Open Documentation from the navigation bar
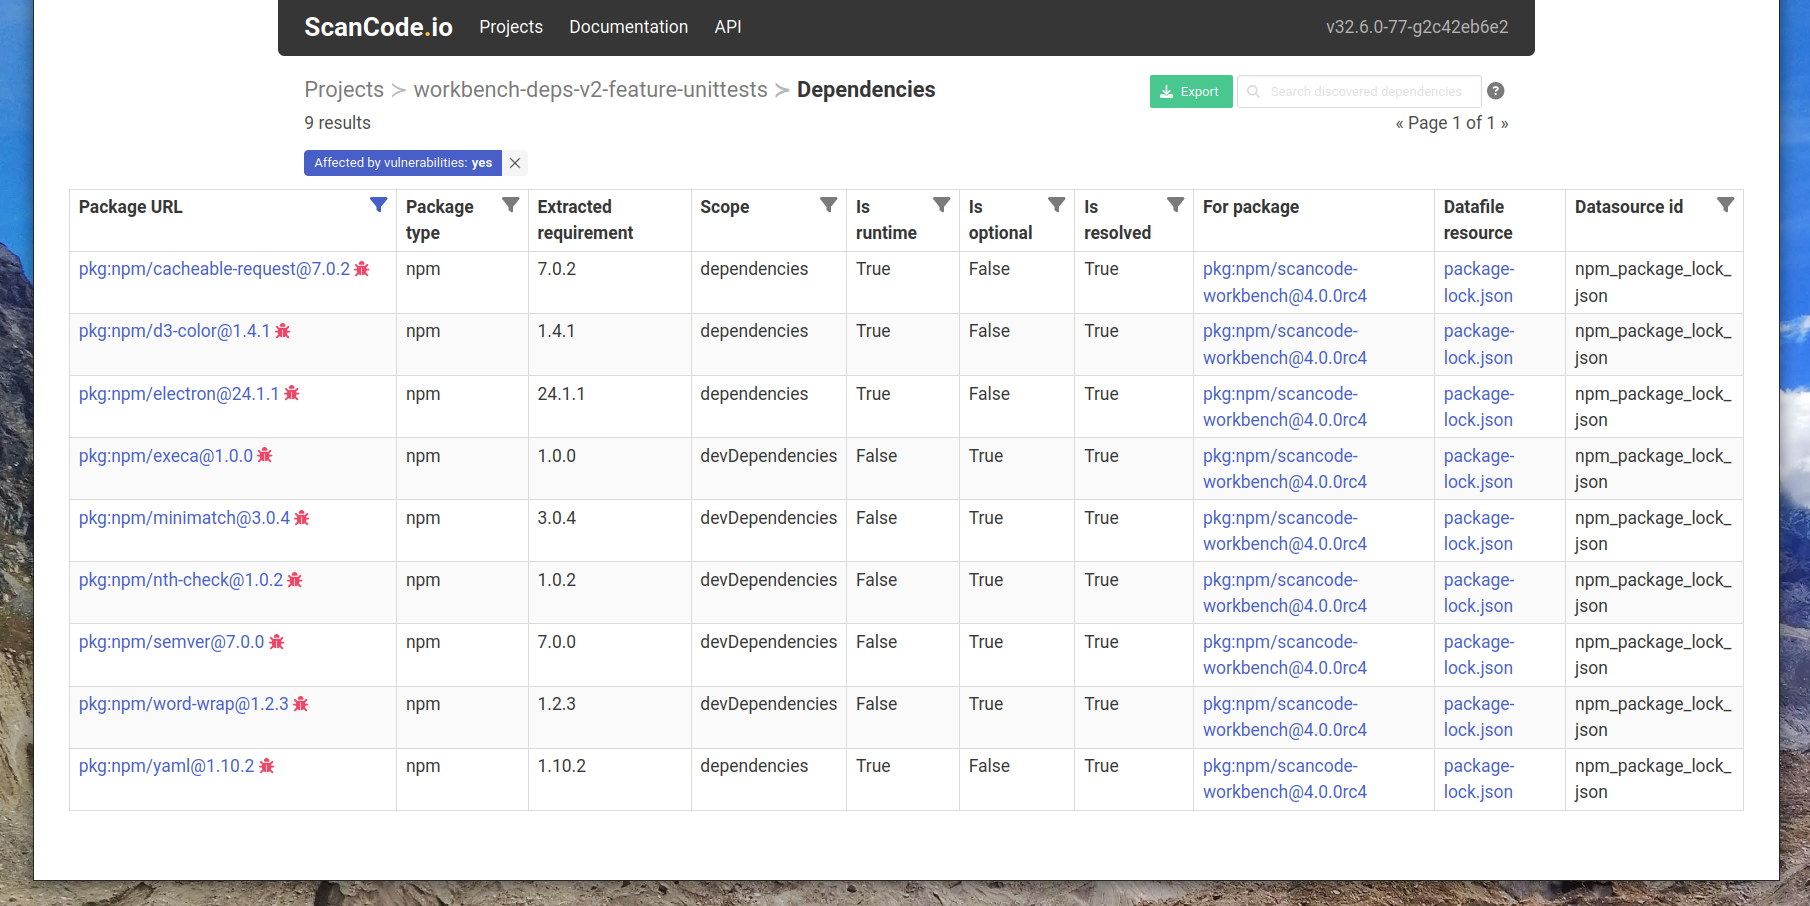This screenshot has height=906, width=1810. tap(628, 27)
